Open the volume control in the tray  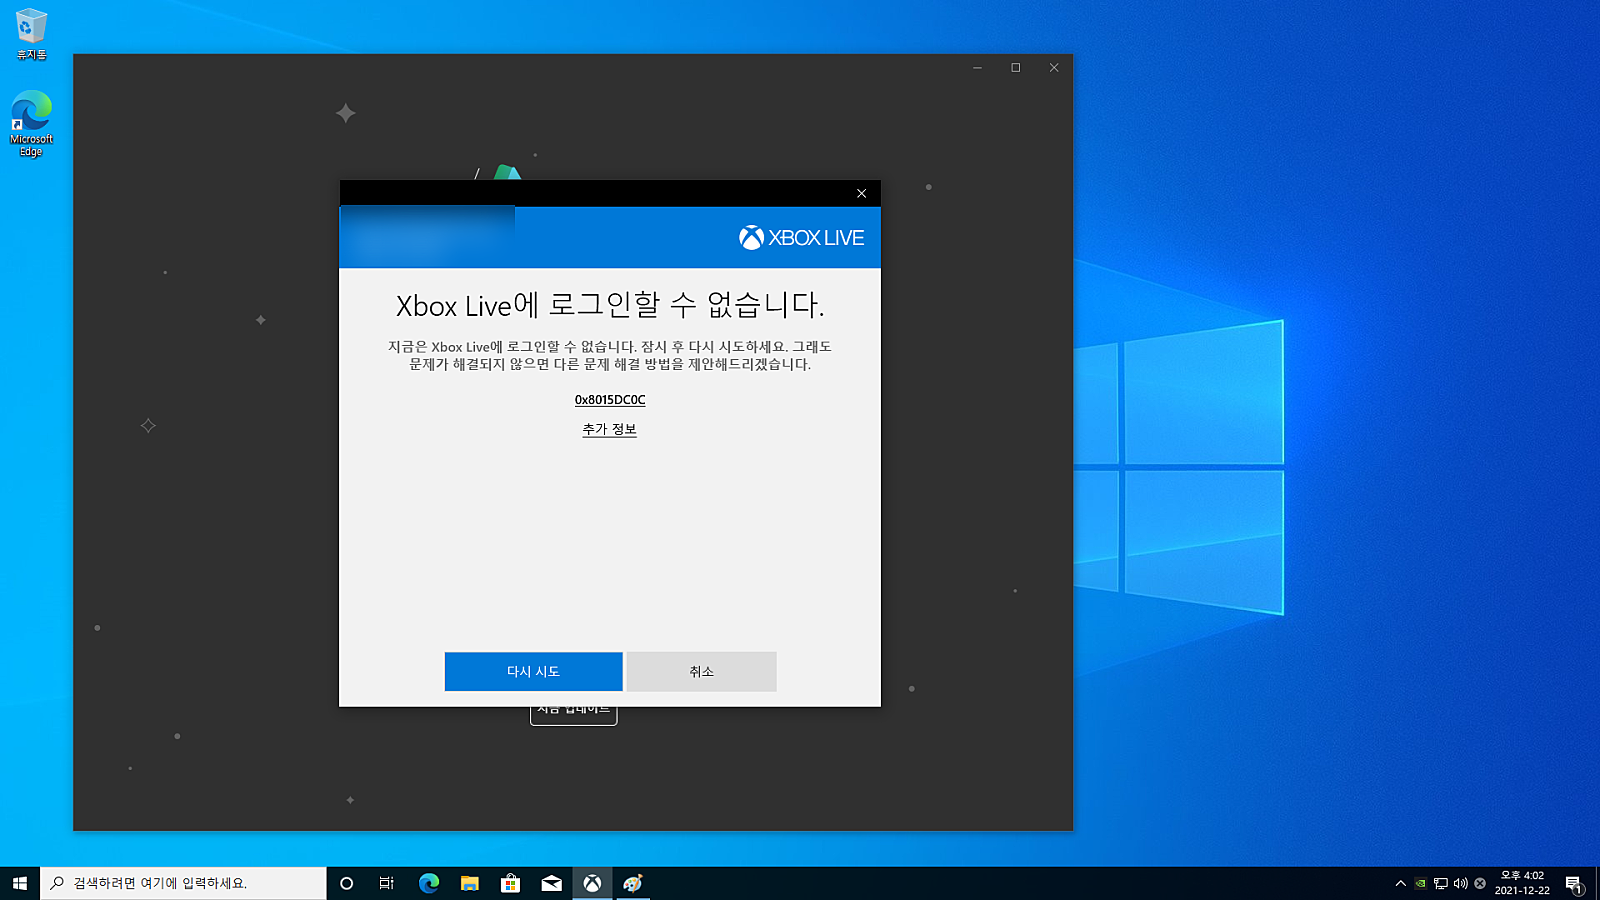pos(1461,883)
